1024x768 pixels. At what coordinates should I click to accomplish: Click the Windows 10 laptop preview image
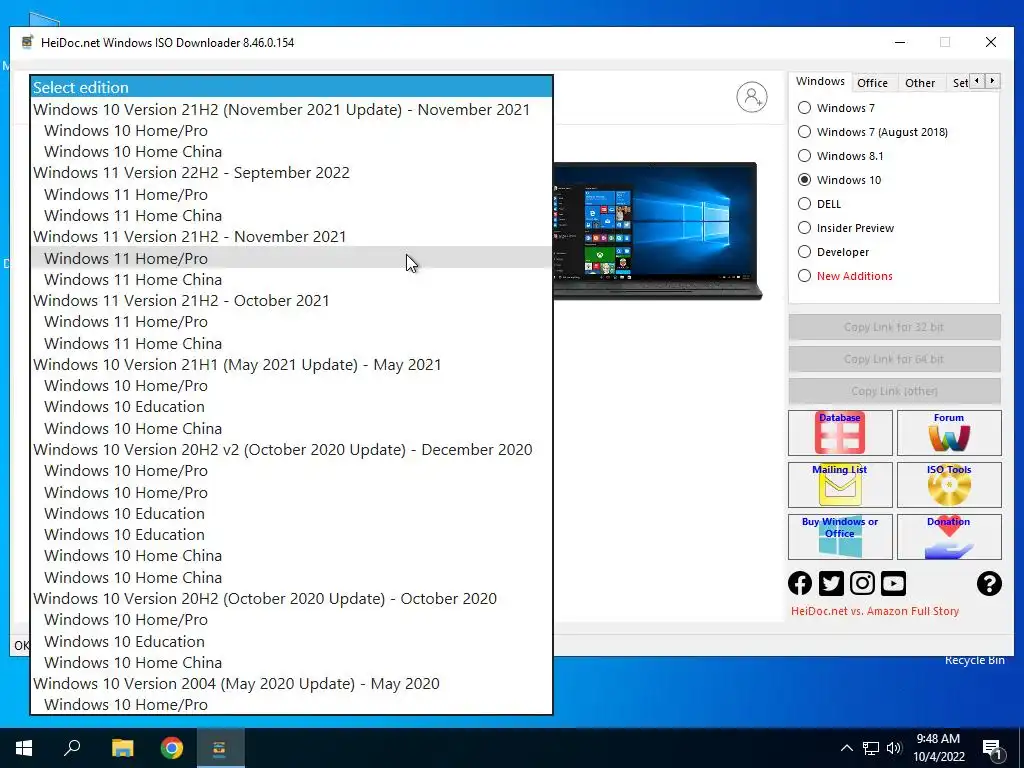coord(658,231)
